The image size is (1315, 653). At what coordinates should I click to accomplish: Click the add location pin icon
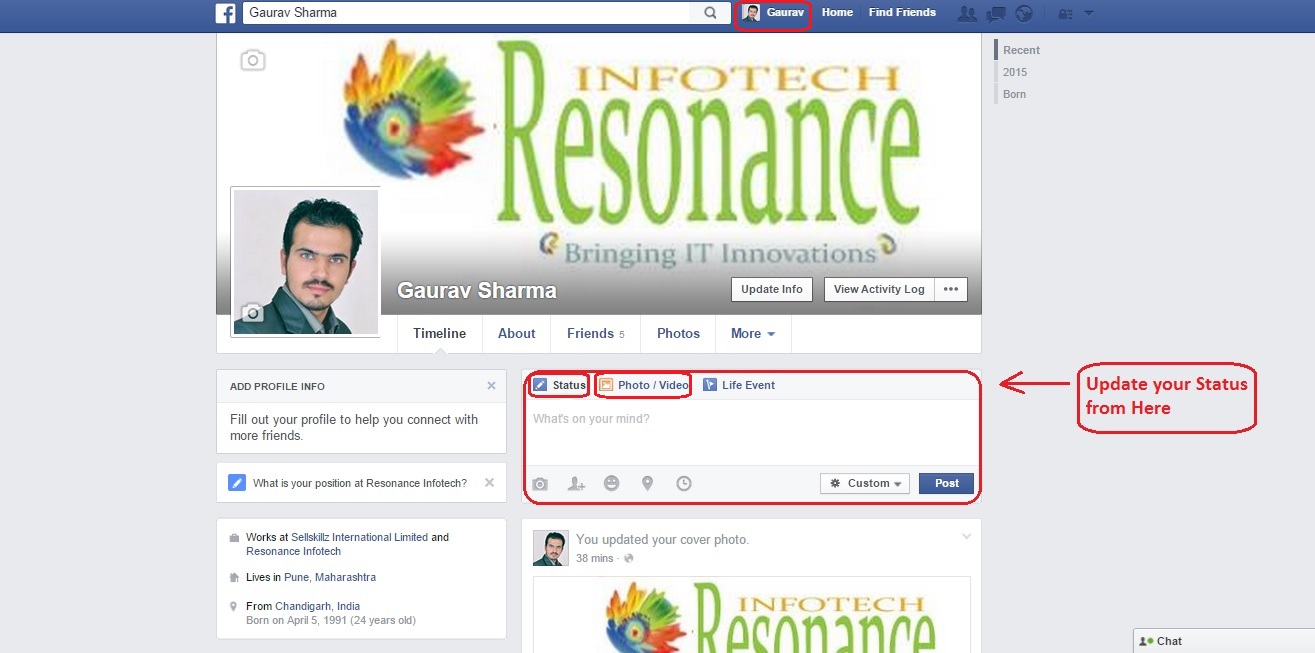[648, 483]
